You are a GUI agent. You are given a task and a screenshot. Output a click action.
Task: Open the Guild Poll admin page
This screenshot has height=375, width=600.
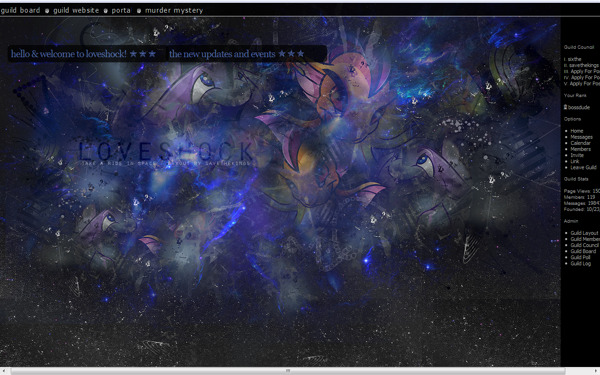tap(580, 258)
